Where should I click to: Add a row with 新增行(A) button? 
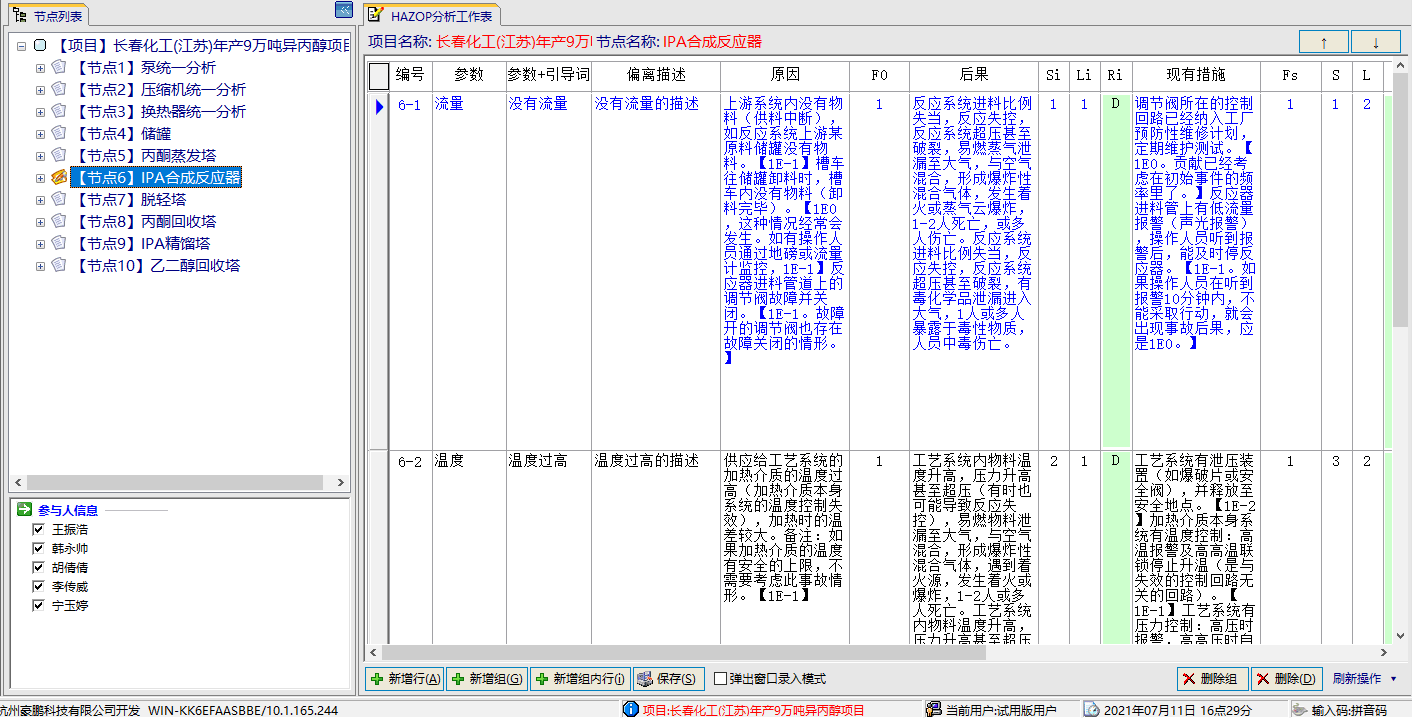pyautogui.click(x=404, y=679)
